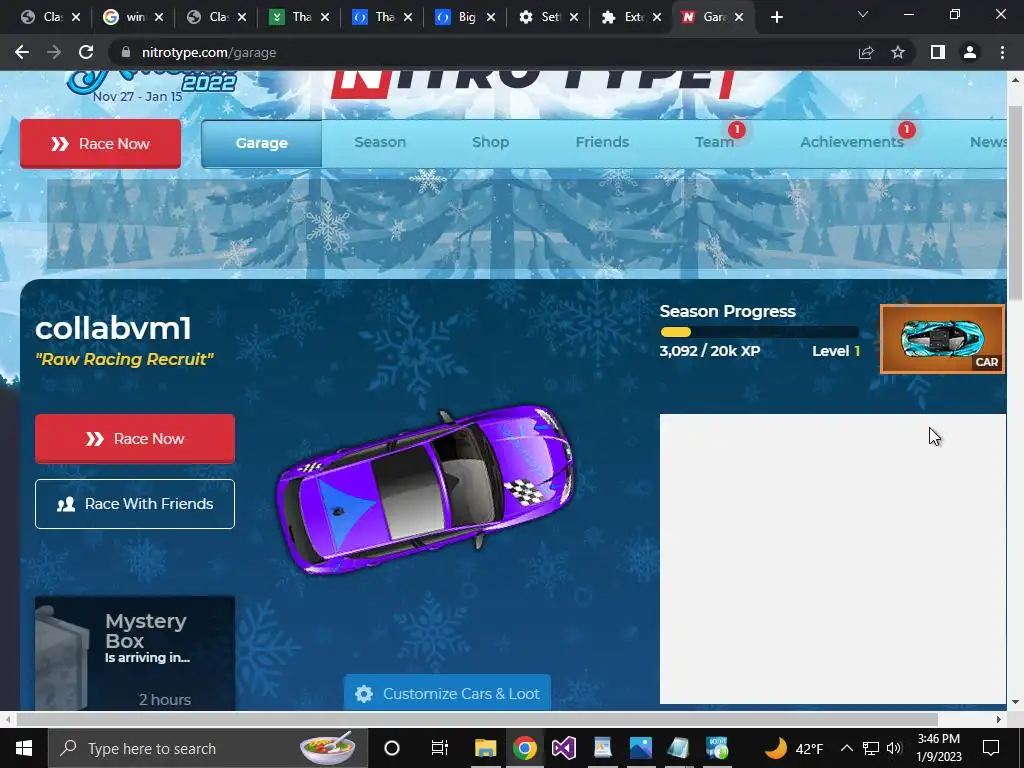Open the Garage nav tab
Image resolution: width=1024 pixels, height=768 pixels.
point(261,143)
